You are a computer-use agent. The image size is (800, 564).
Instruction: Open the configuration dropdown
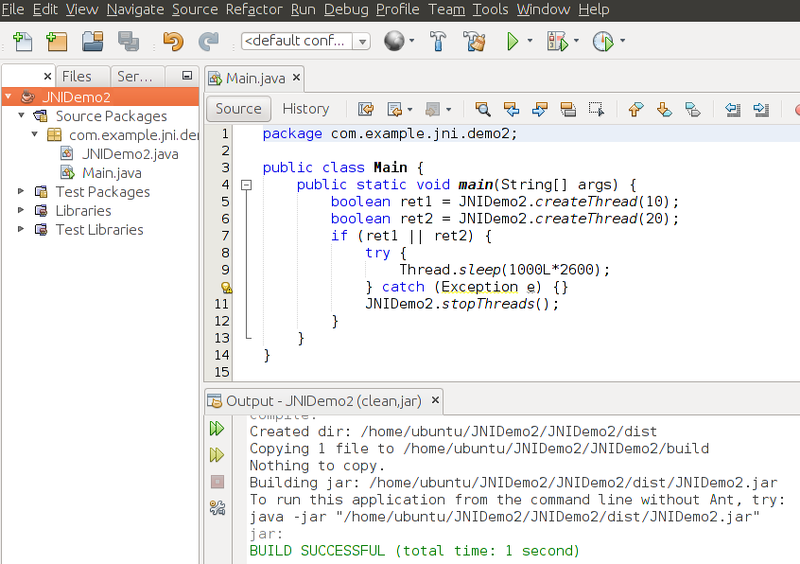point(362,41)
